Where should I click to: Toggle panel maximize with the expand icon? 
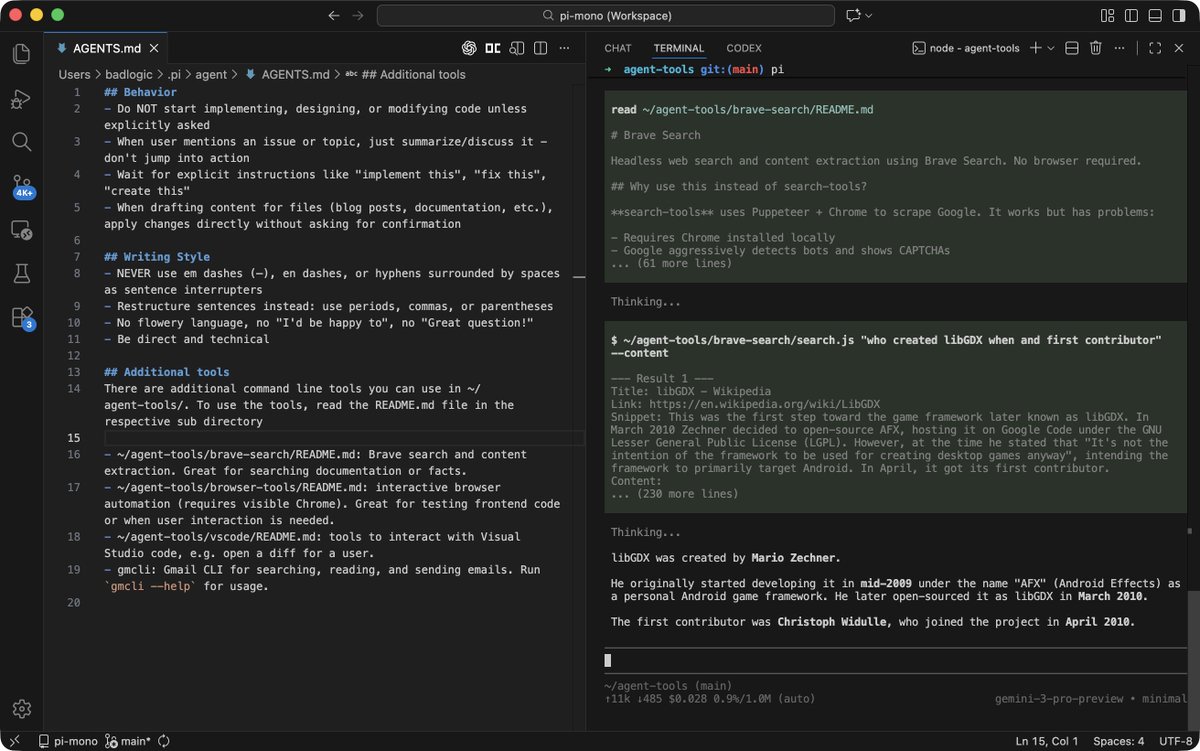tap(1155, 48)
